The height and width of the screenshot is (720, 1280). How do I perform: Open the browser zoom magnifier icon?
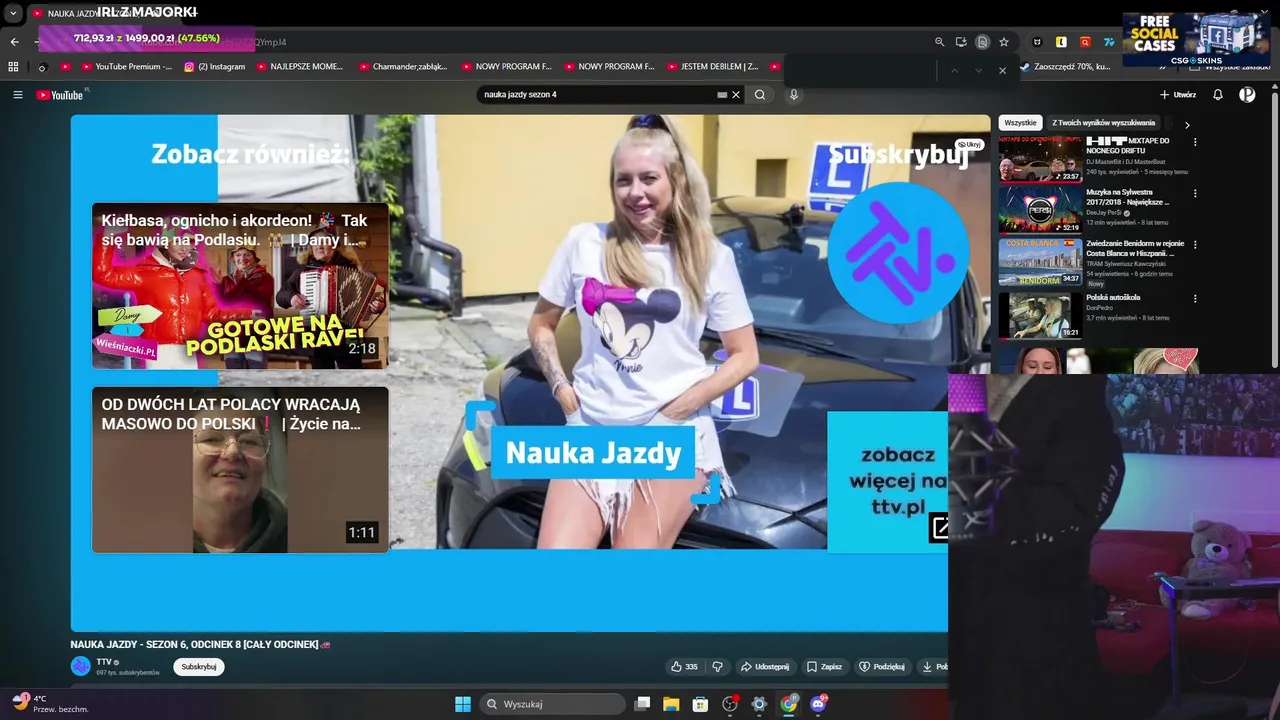click(x=939, y=42)
